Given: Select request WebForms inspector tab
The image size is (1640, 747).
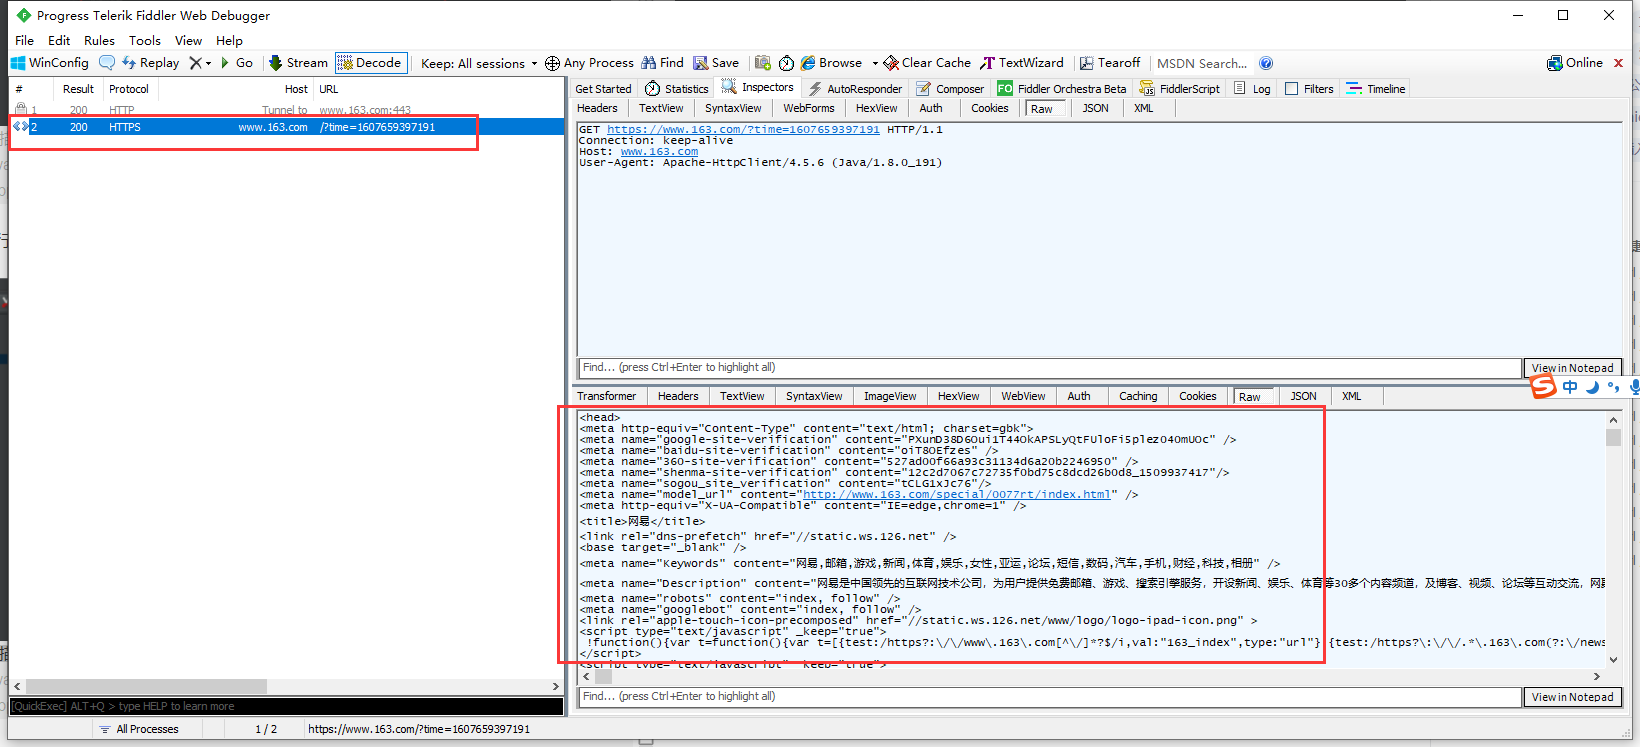Looking at the screenshot, I should pyautogui.click(x=808, y=108).
